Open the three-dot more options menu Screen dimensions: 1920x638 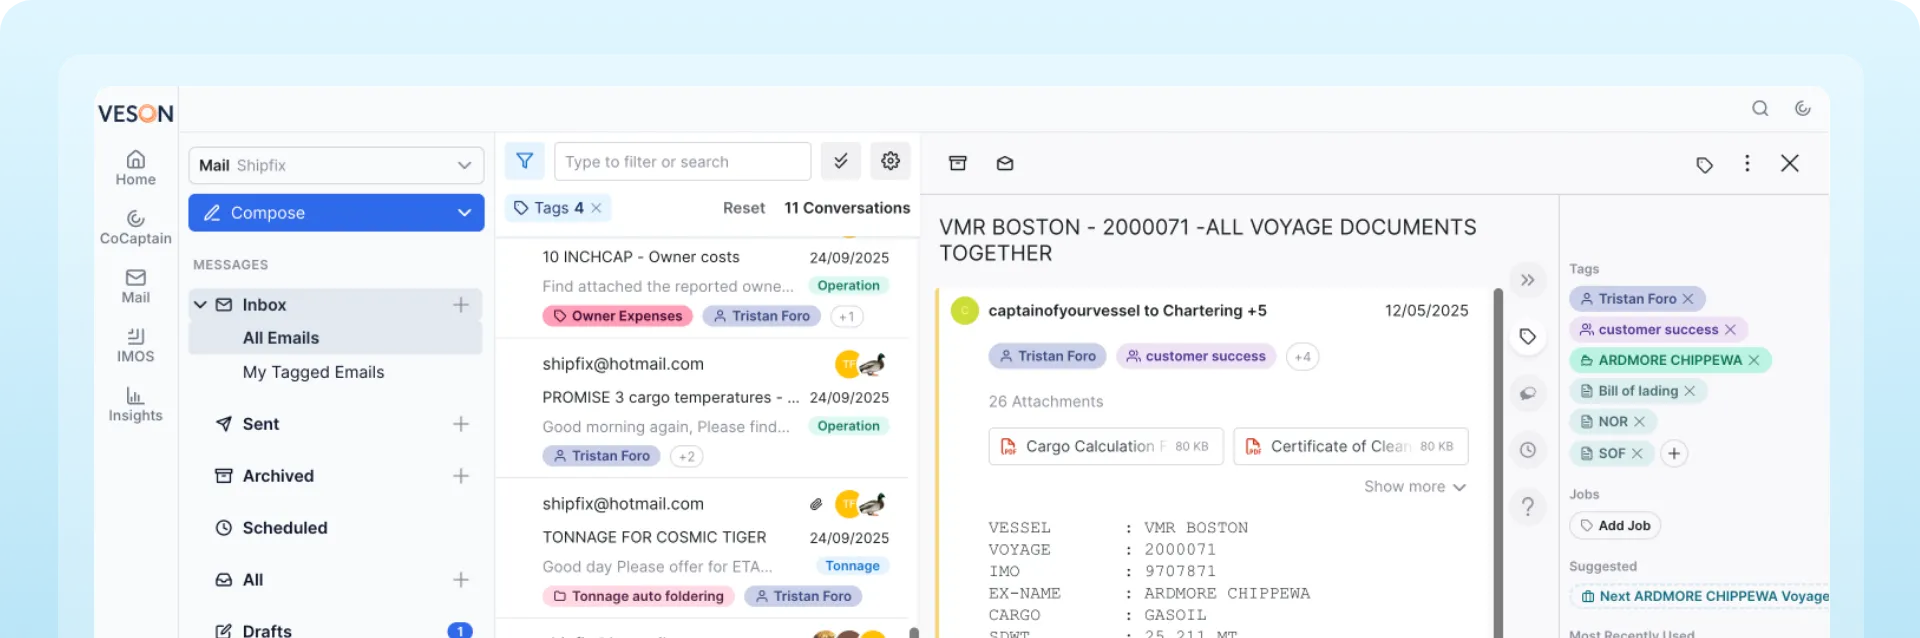[1747, 163]
